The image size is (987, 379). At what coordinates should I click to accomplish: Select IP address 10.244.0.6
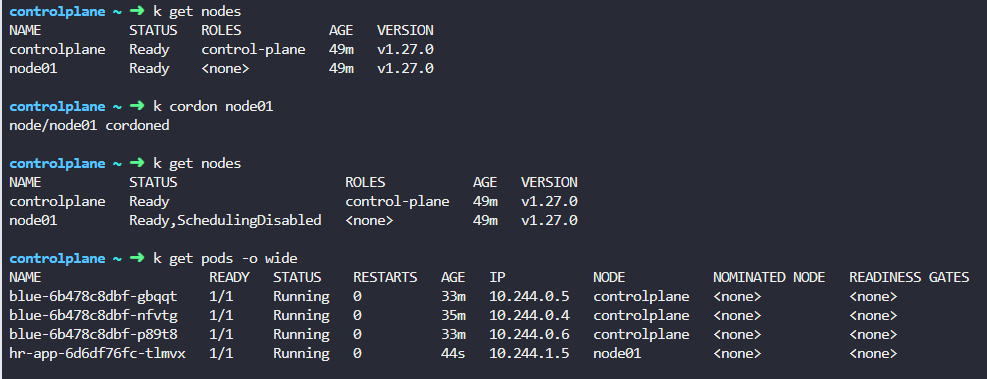click(529, 334)
